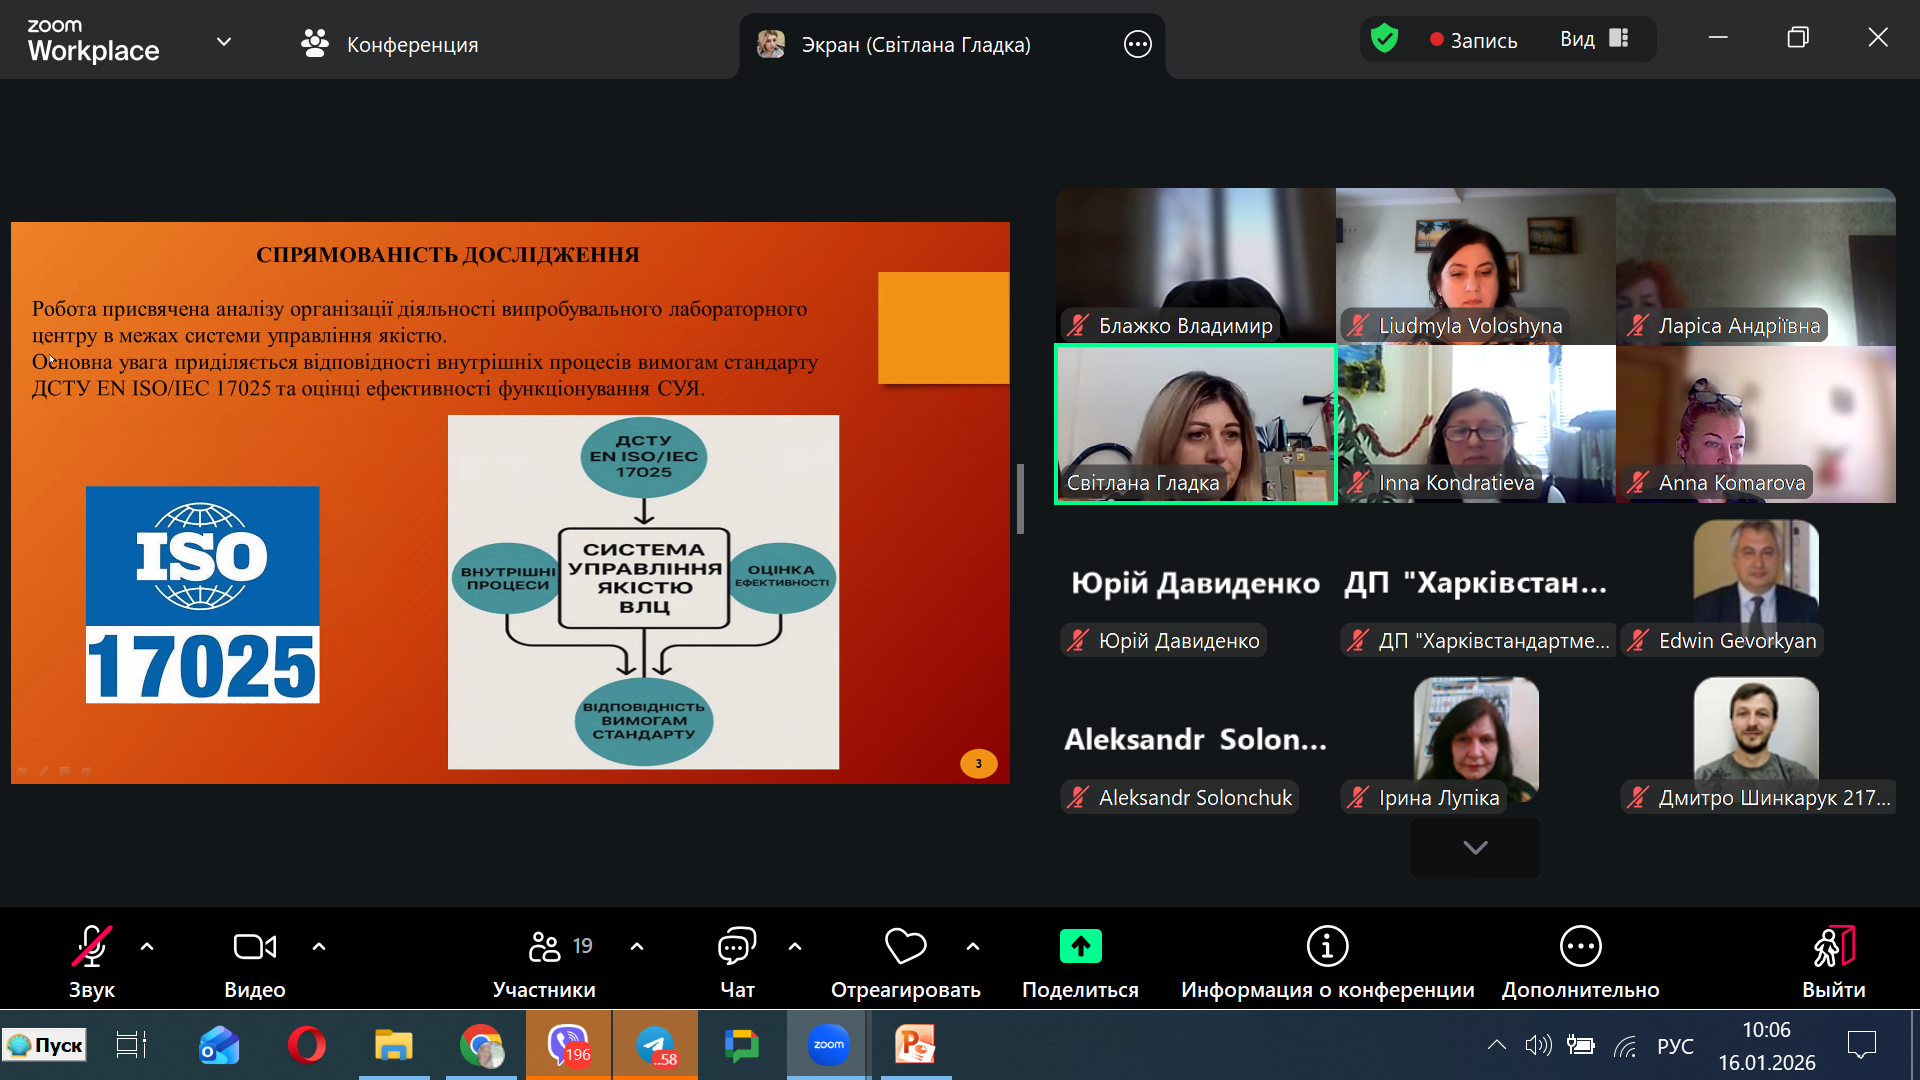Leave meeting with the Выйти button

pyautogui.click(x=1833, y=947)
